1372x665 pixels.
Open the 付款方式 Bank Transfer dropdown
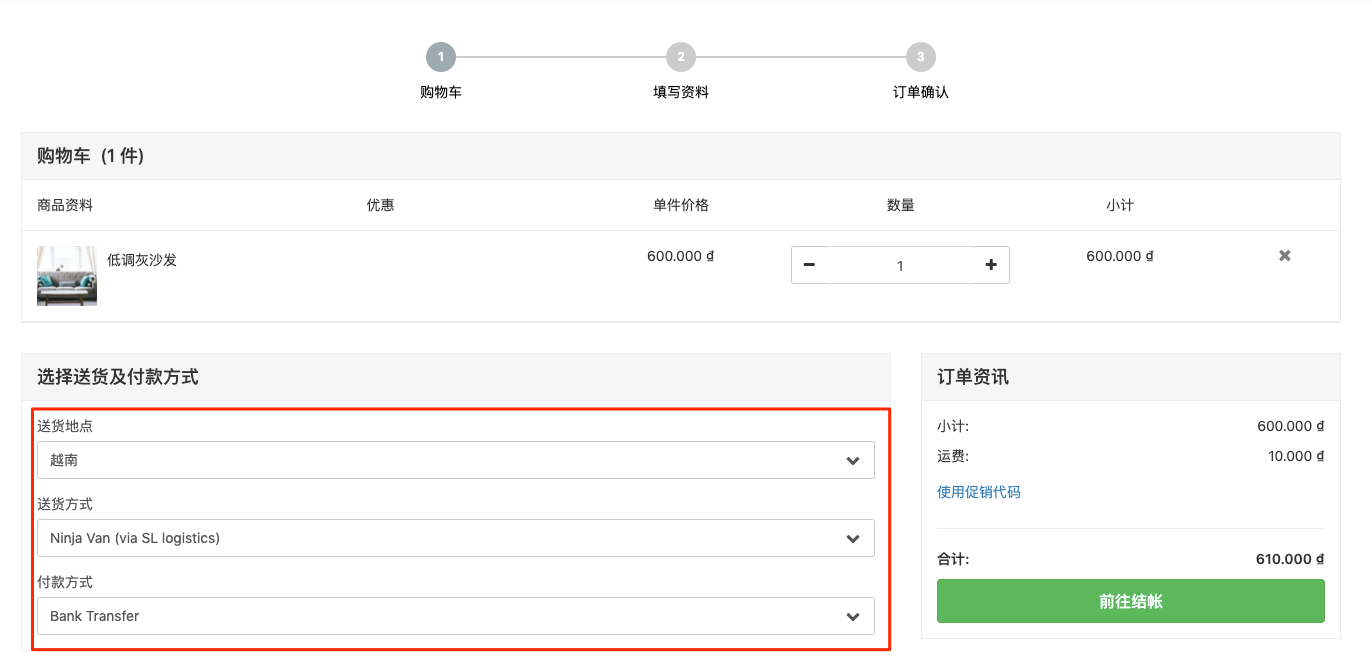click(456, 616)
